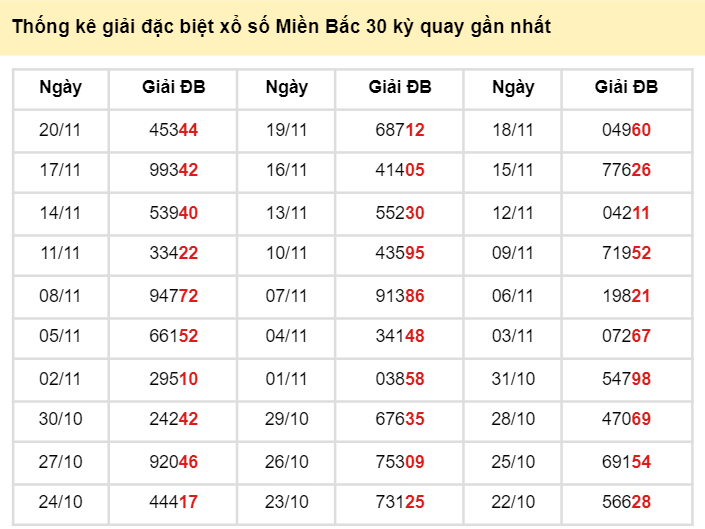Select the 31/10 date cell
Image resolution: width=705 pixels, height=529 pixels.
[x=513, y=378]
